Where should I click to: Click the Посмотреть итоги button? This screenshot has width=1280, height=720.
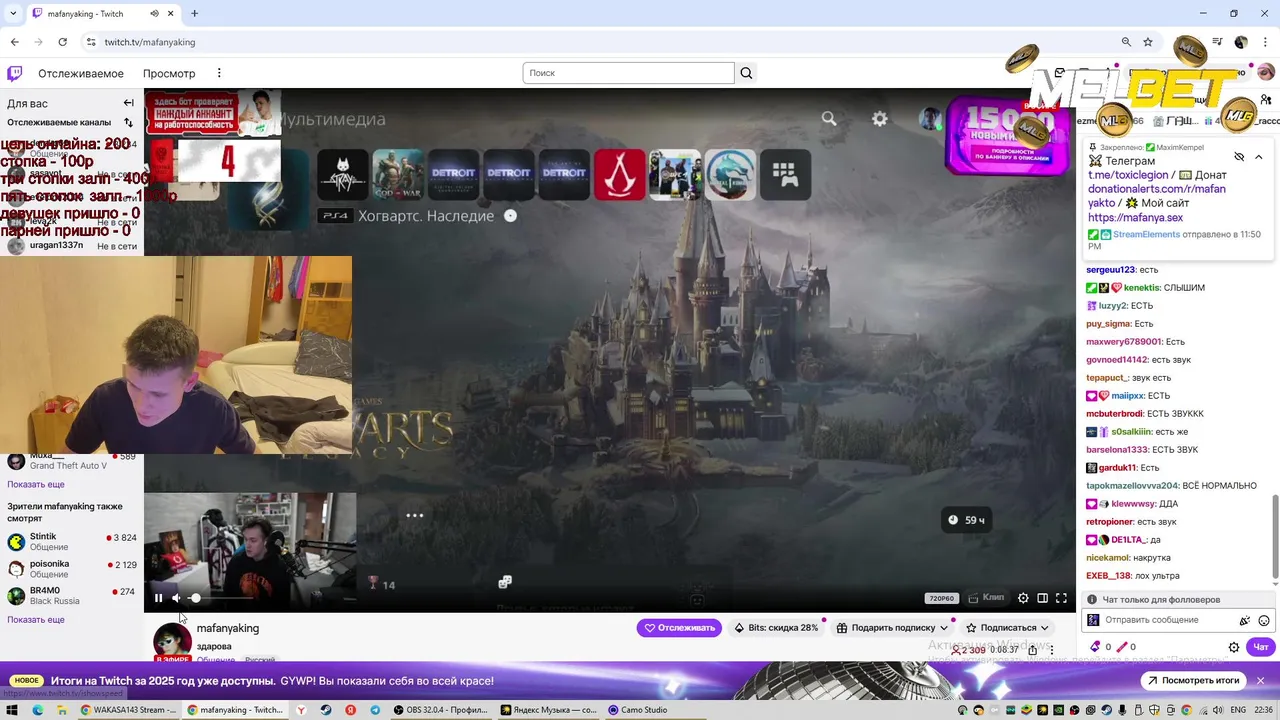coord(1195,681)
